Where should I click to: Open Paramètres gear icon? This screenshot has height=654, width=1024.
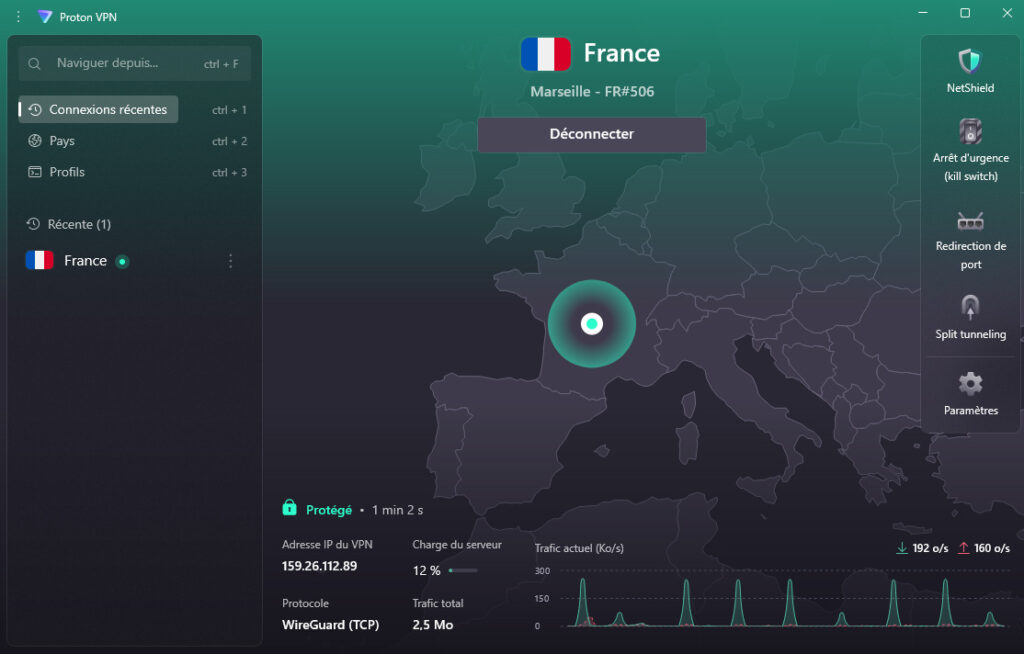970,383
